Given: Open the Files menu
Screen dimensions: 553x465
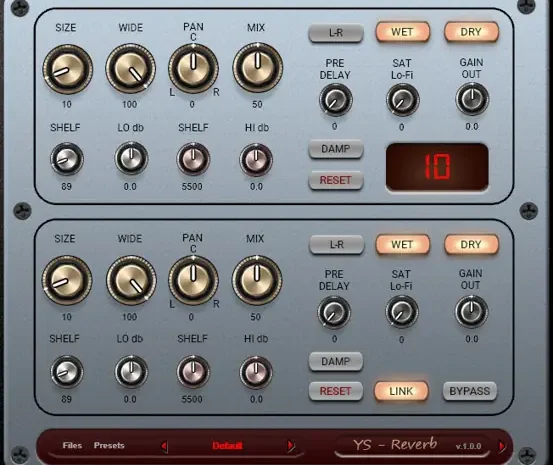Looking at the screenshot, I should (x=72, y=446).
